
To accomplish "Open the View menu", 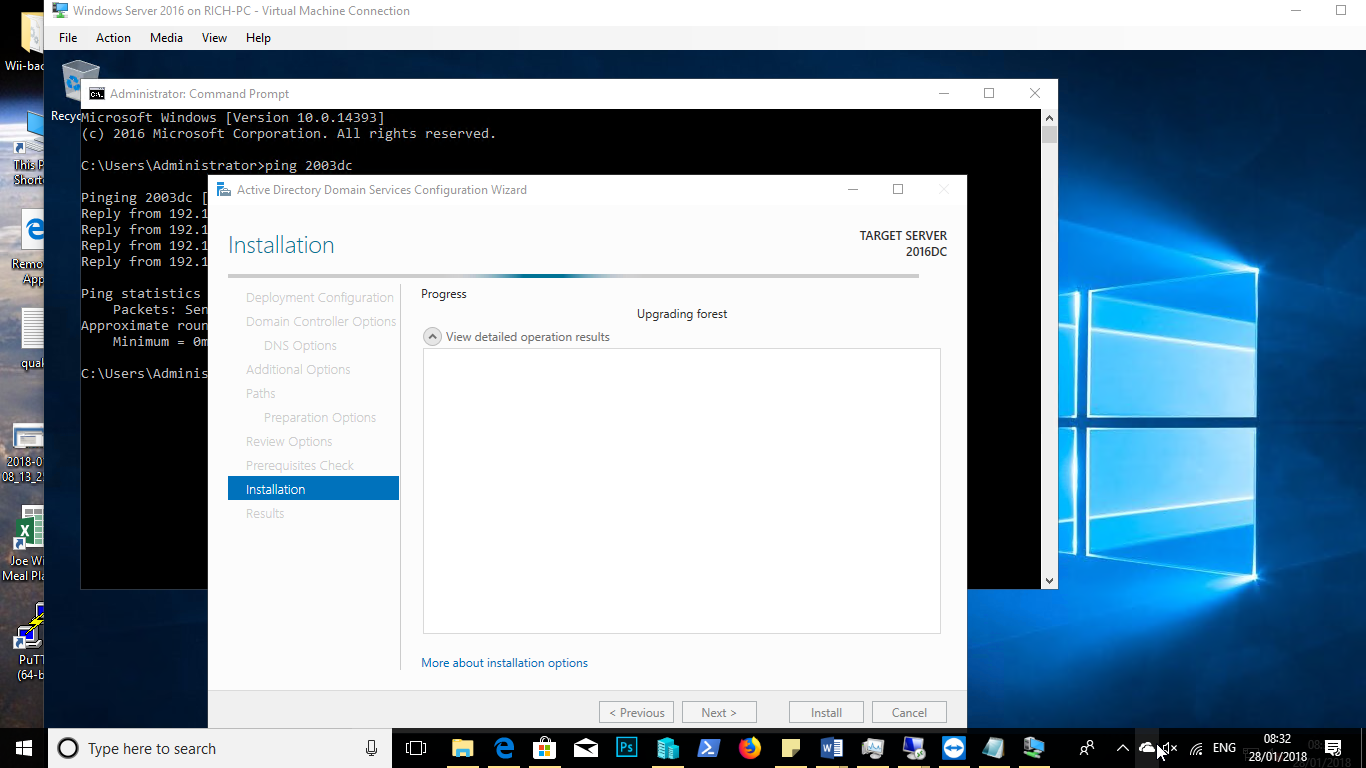I will tap(214, 38).
